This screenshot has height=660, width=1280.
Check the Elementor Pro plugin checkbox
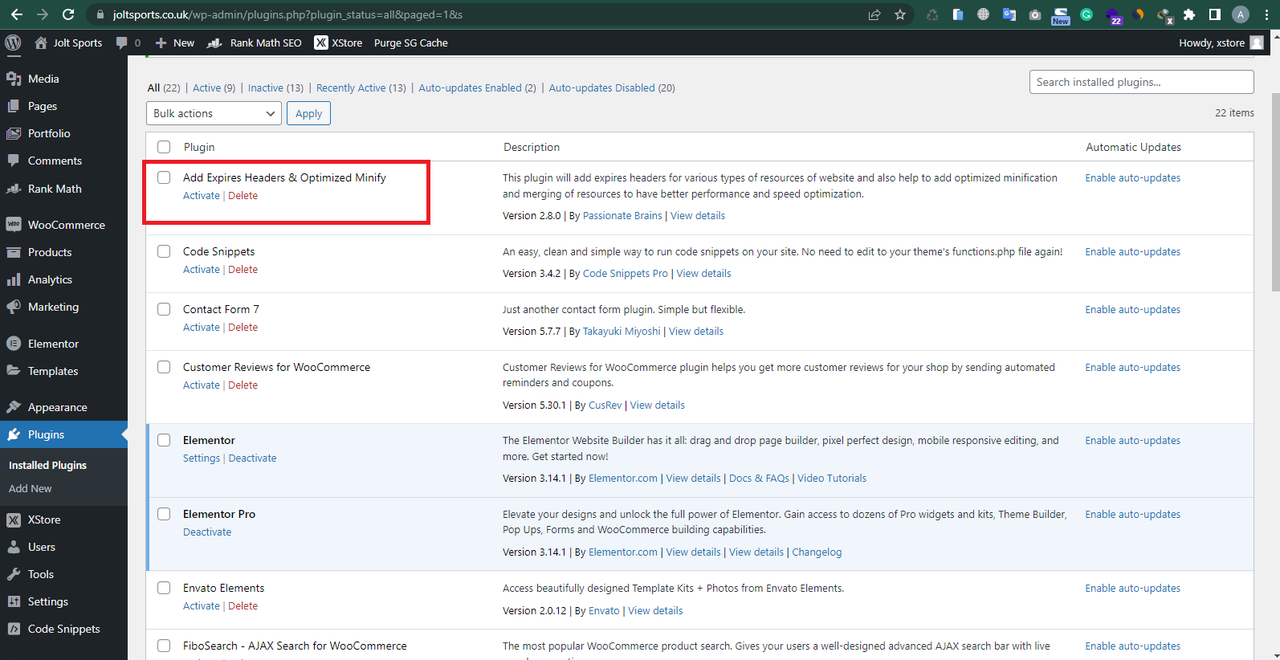pos(164,515)
